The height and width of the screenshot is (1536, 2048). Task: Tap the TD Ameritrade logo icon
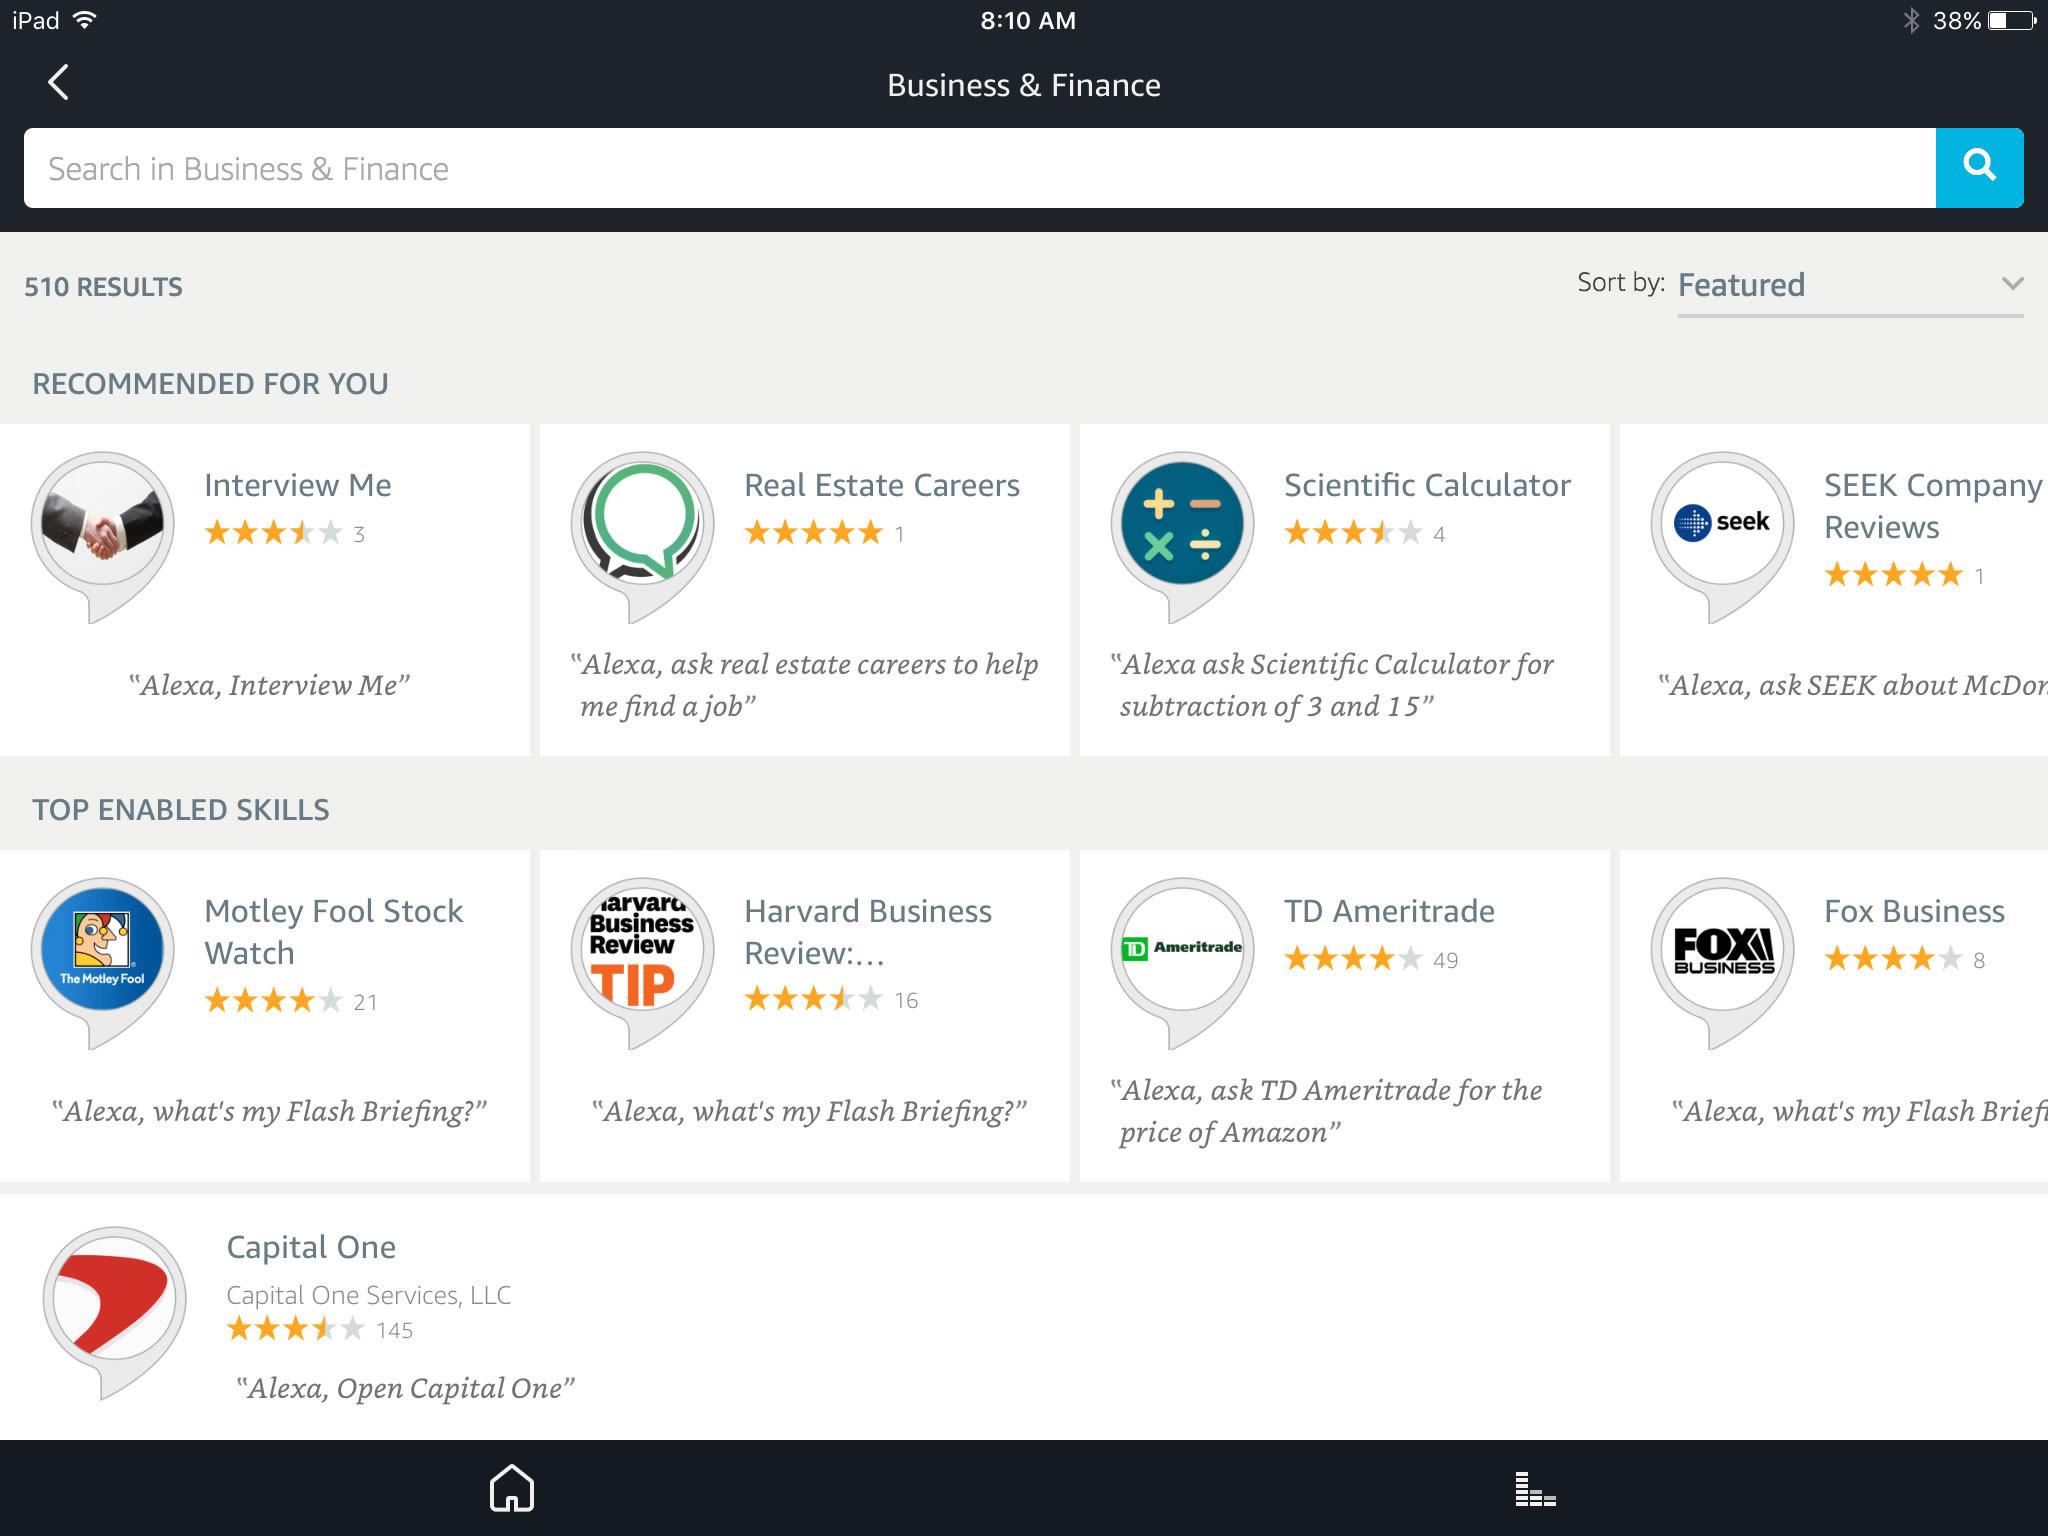pyautogui.click(x=1183, y=961)
